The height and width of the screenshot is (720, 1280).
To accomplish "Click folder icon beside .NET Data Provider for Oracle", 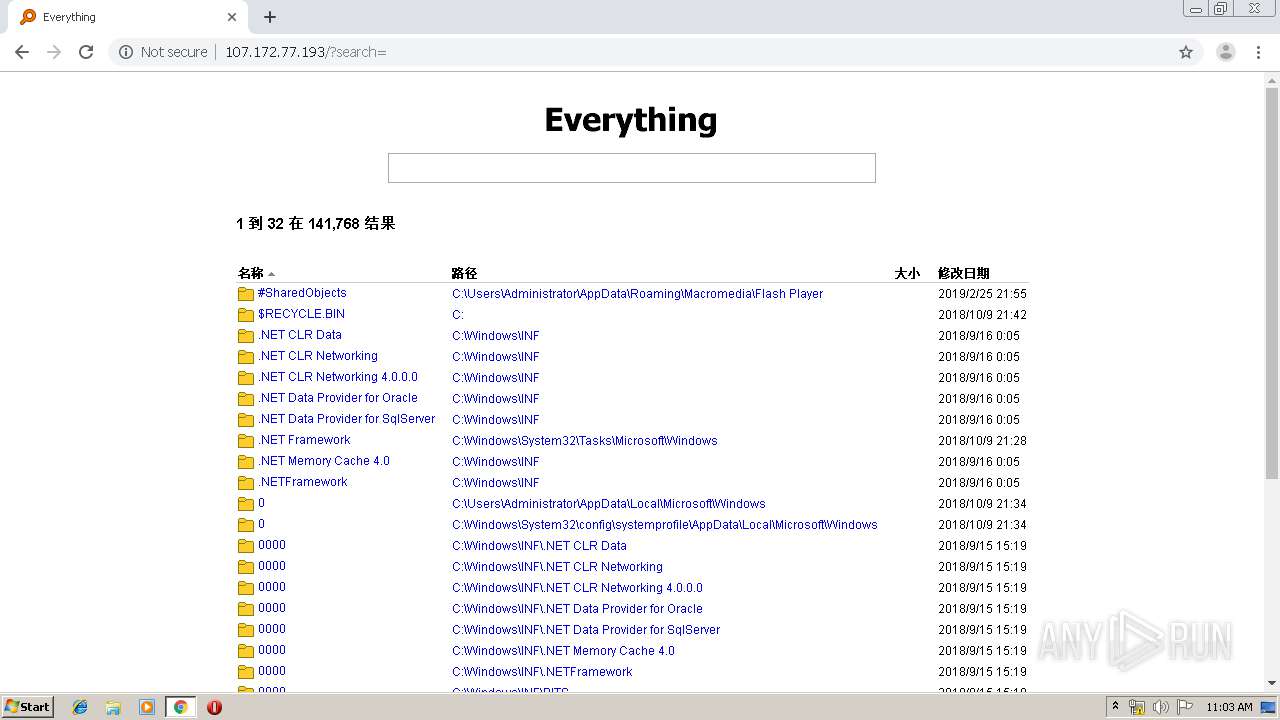I will [x=246, y=399].
